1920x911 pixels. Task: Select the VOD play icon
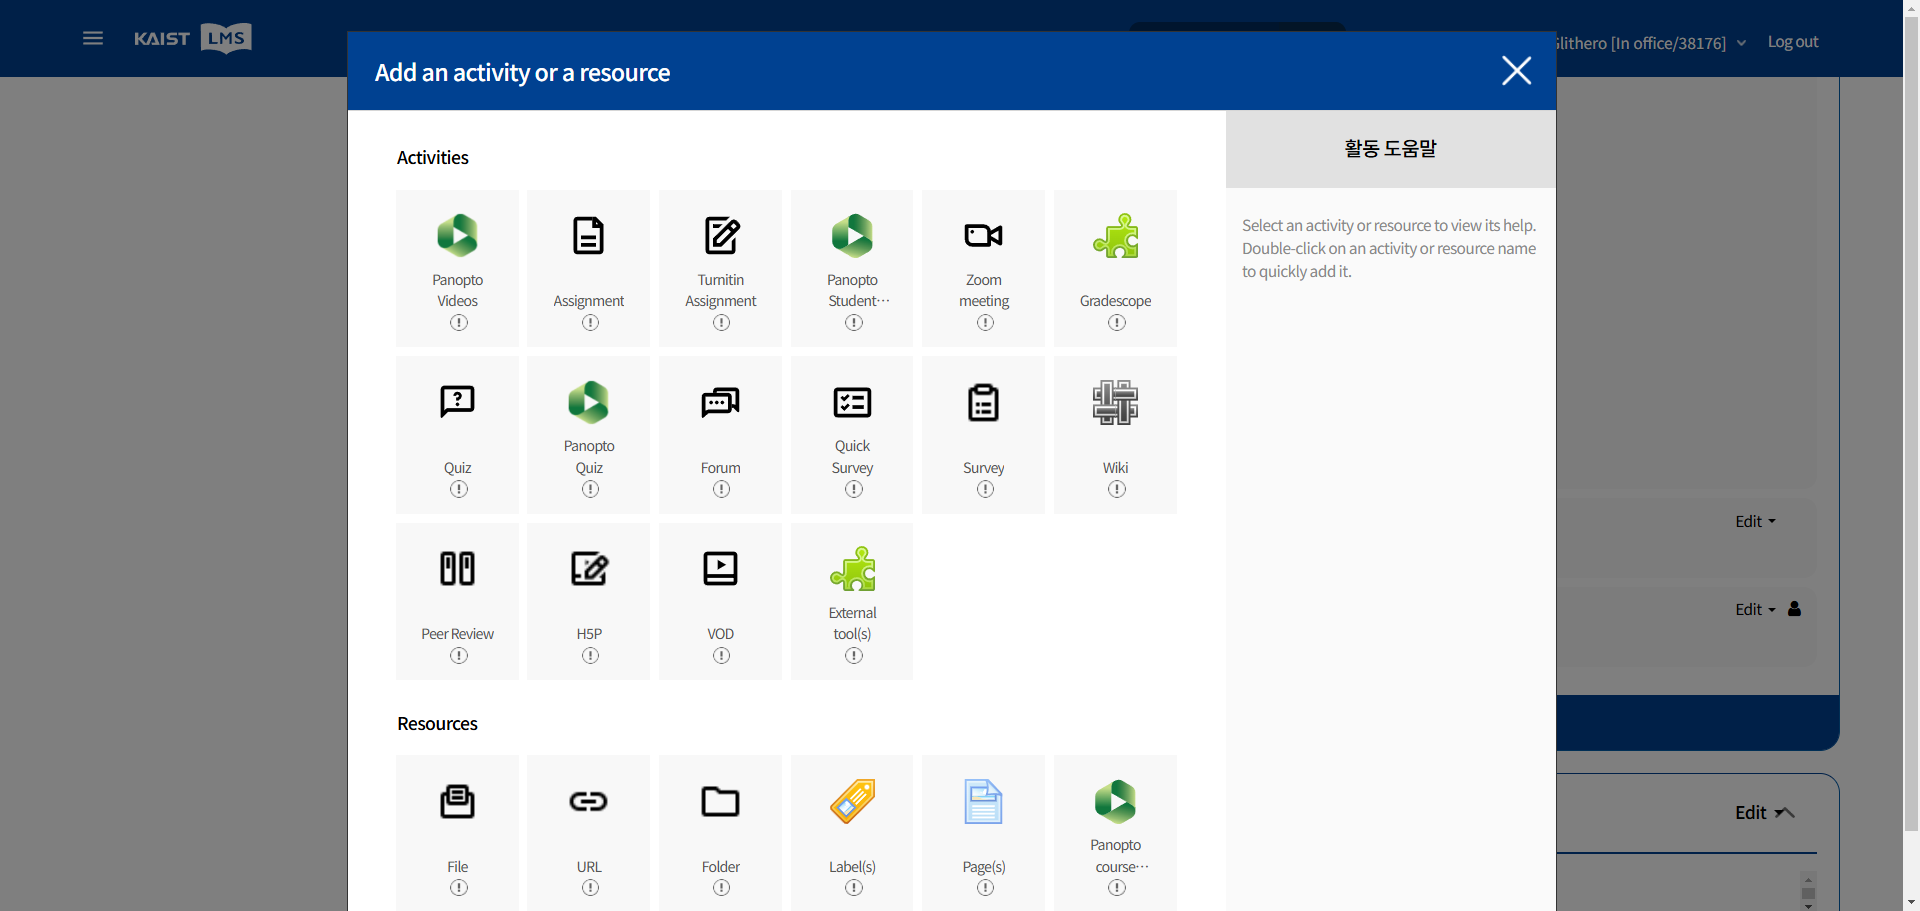point(721,568)
